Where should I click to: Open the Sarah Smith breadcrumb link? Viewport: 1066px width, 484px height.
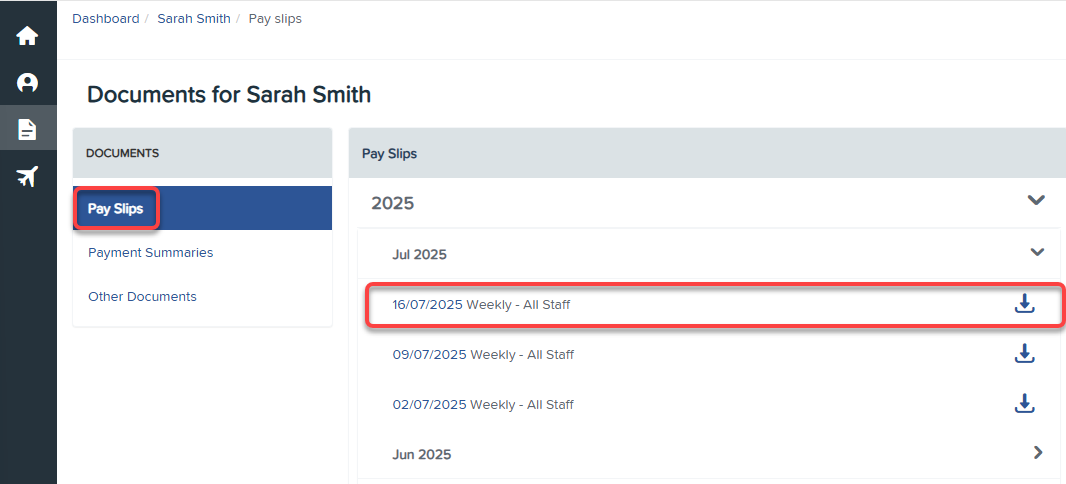[194, 19]
